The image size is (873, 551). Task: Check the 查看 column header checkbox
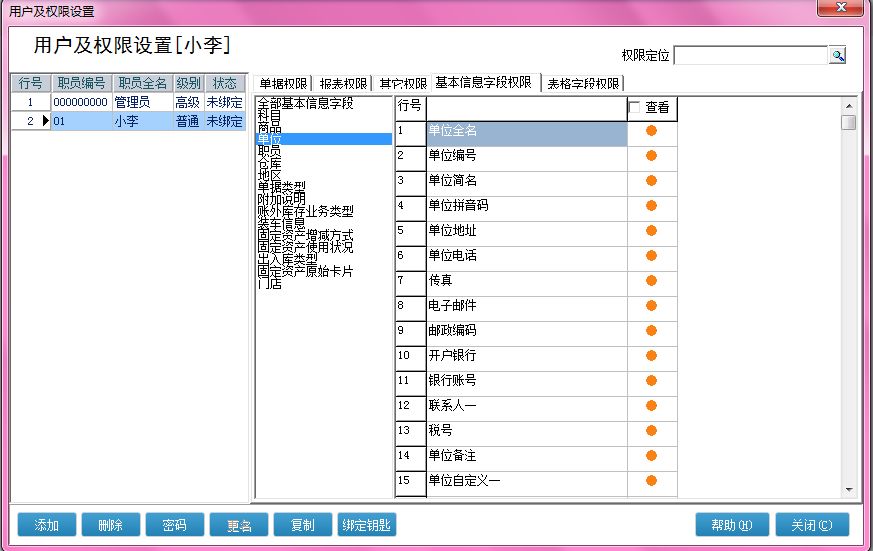(x=635, y=108)
